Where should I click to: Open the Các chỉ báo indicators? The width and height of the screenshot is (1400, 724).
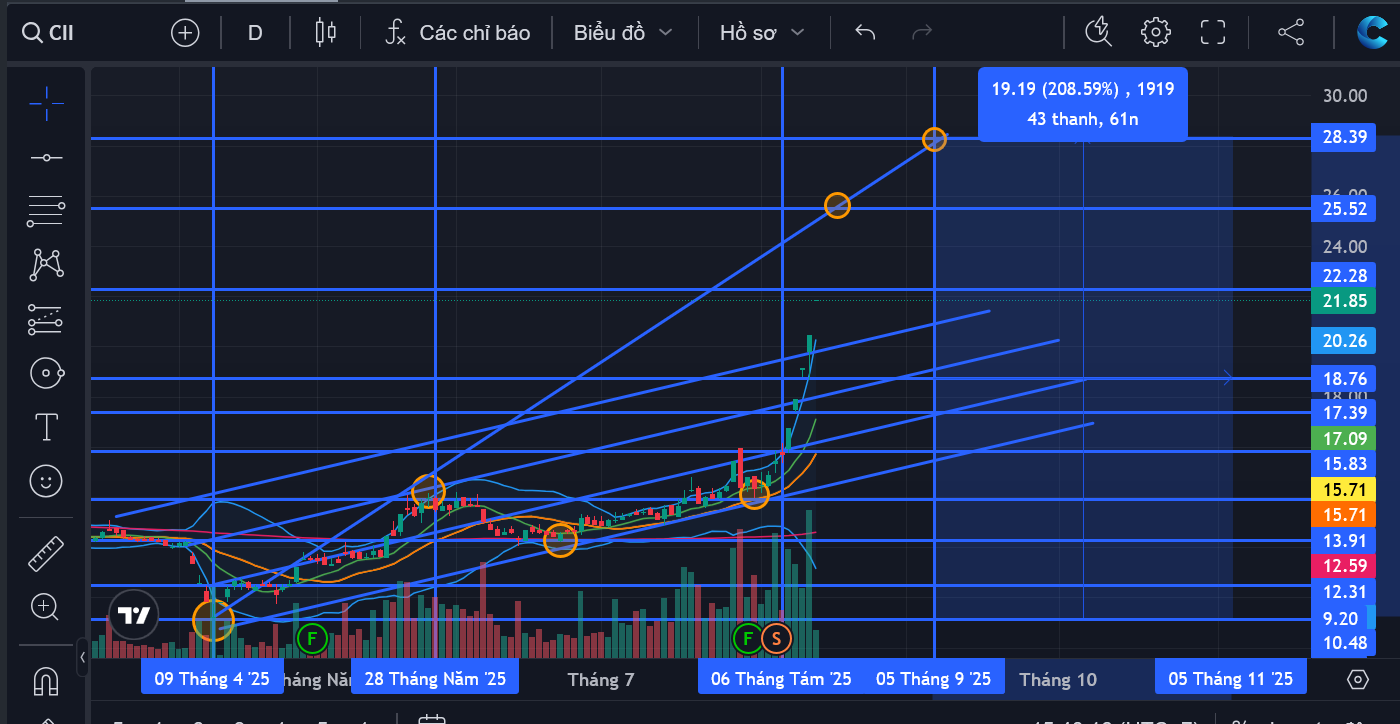[x=459, y=33]
